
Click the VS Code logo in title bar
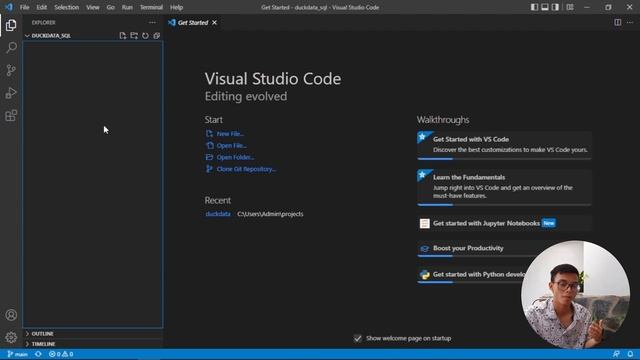point(9,7)
